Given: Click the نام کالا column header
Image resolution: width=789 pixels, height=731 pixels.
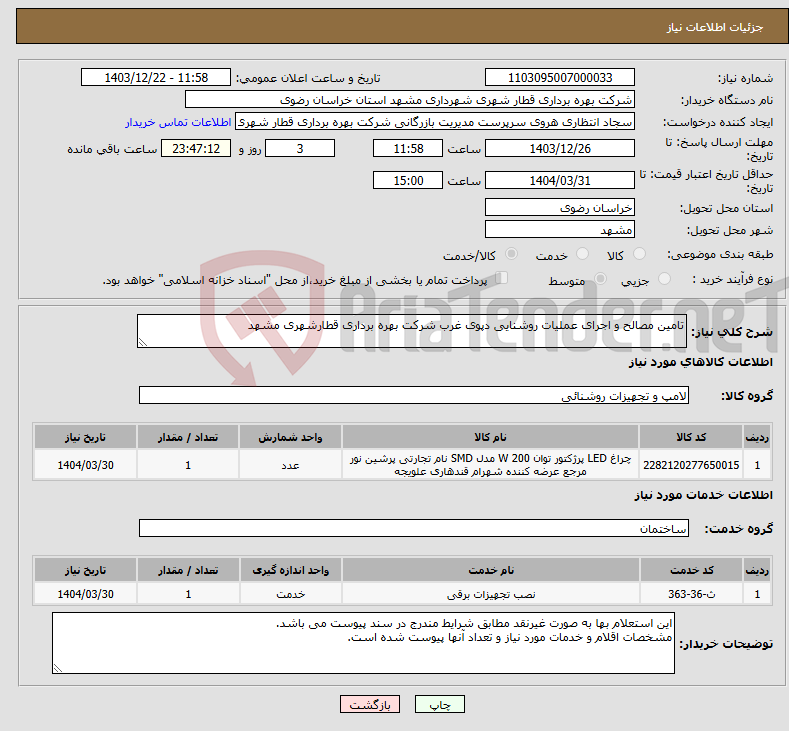Looking at the screenshot, I should pyautogui.click(x=490, y=437).
